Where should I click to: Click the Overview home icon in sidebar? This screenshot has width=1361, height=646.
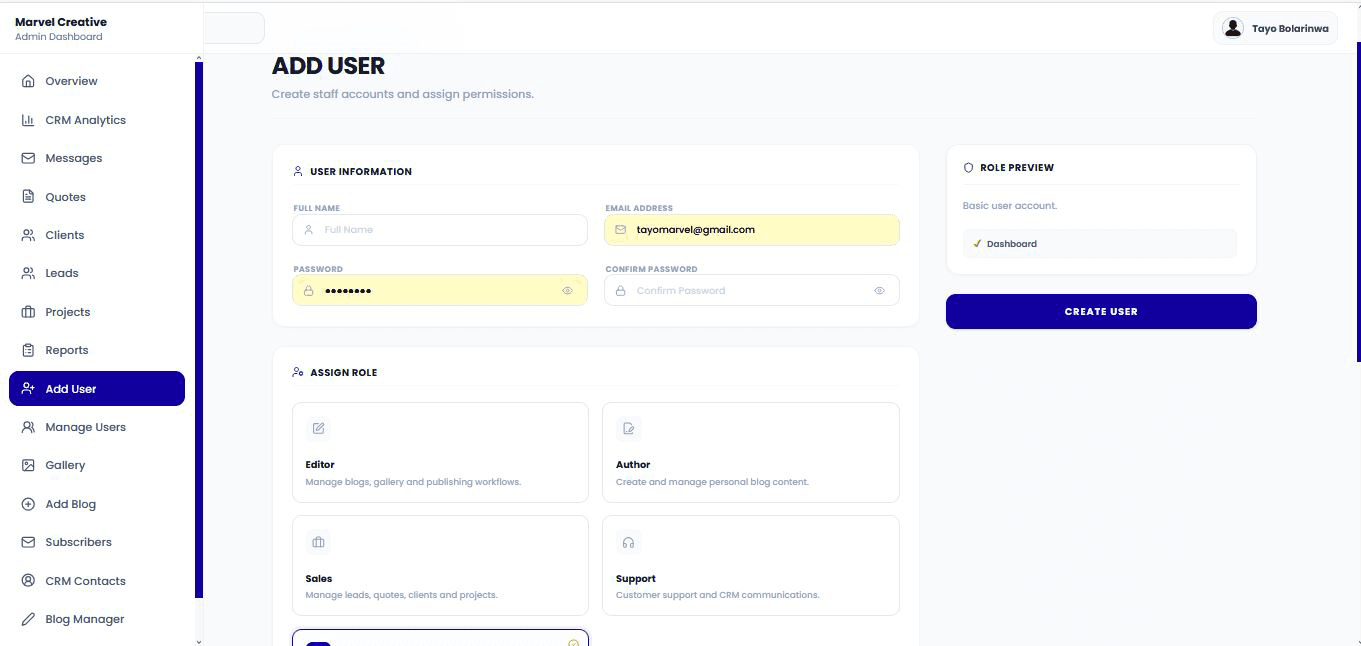[28, 81]
